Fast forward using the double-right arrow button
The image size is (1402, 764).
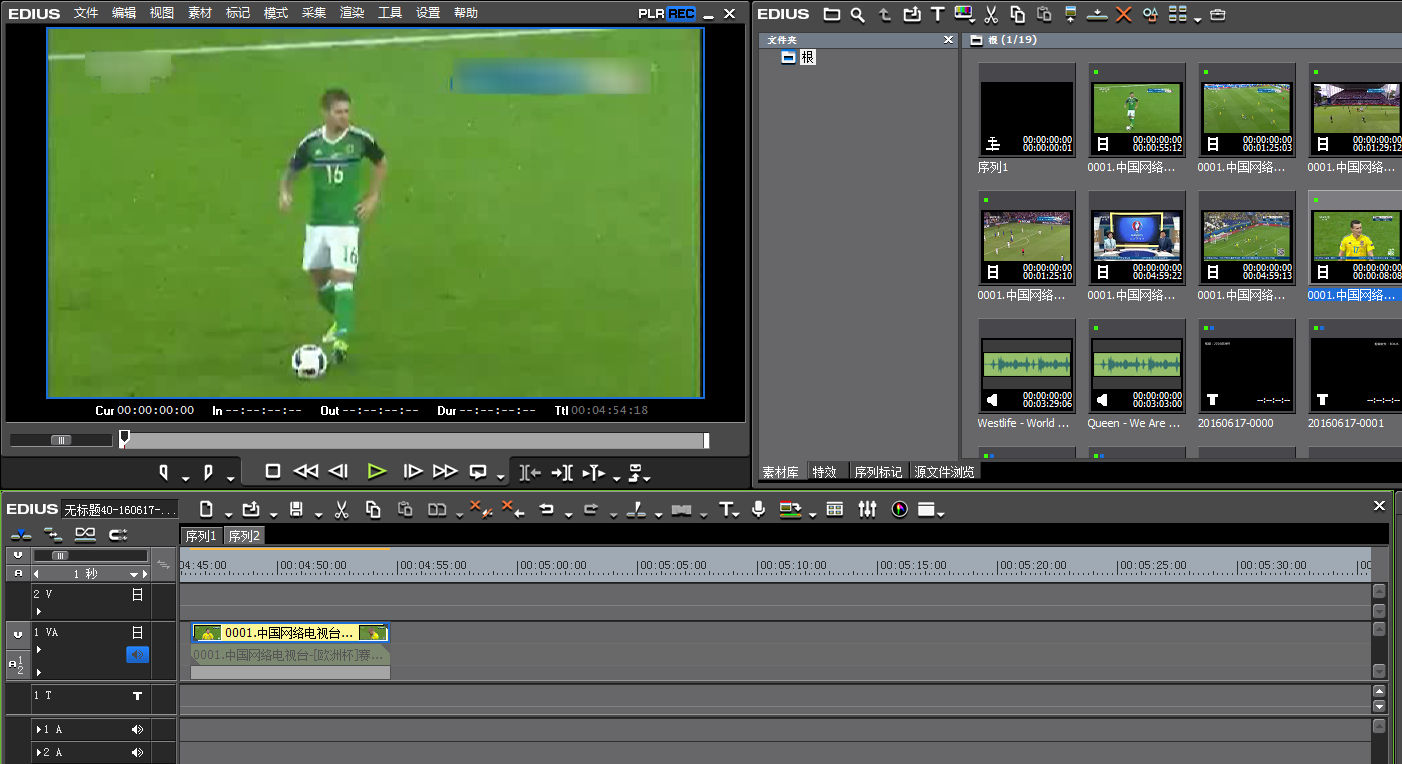[445, 471]
